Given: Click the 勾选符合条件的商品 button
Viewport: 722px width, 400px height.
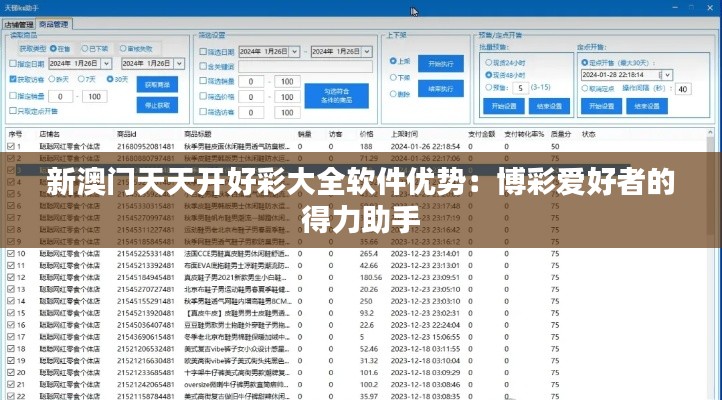Looking at the screenshot, I should [337, 96].
